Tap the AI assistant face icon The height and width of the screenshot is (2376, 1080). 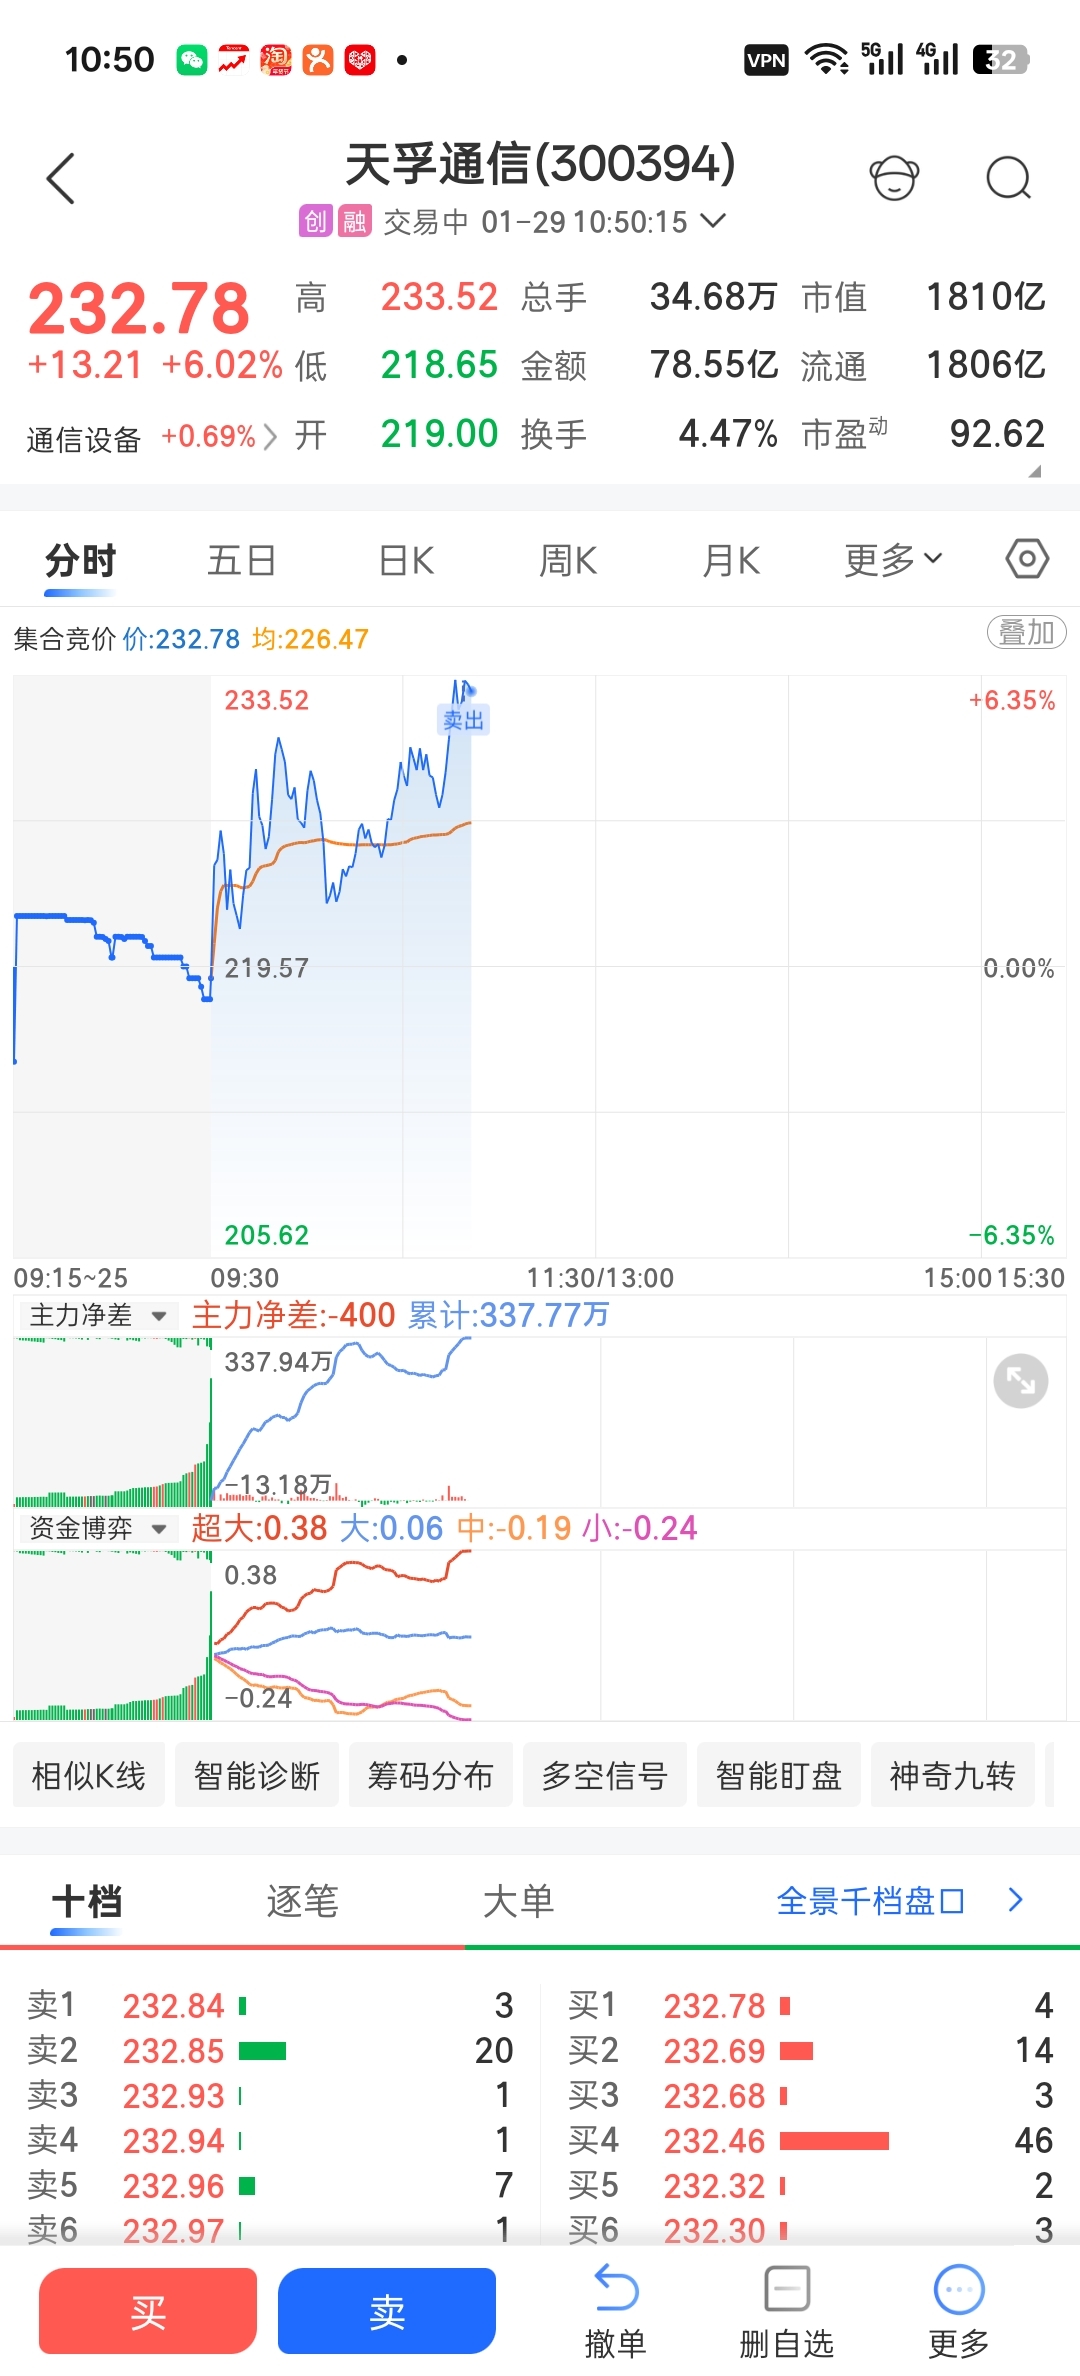(x=893, y=179)
